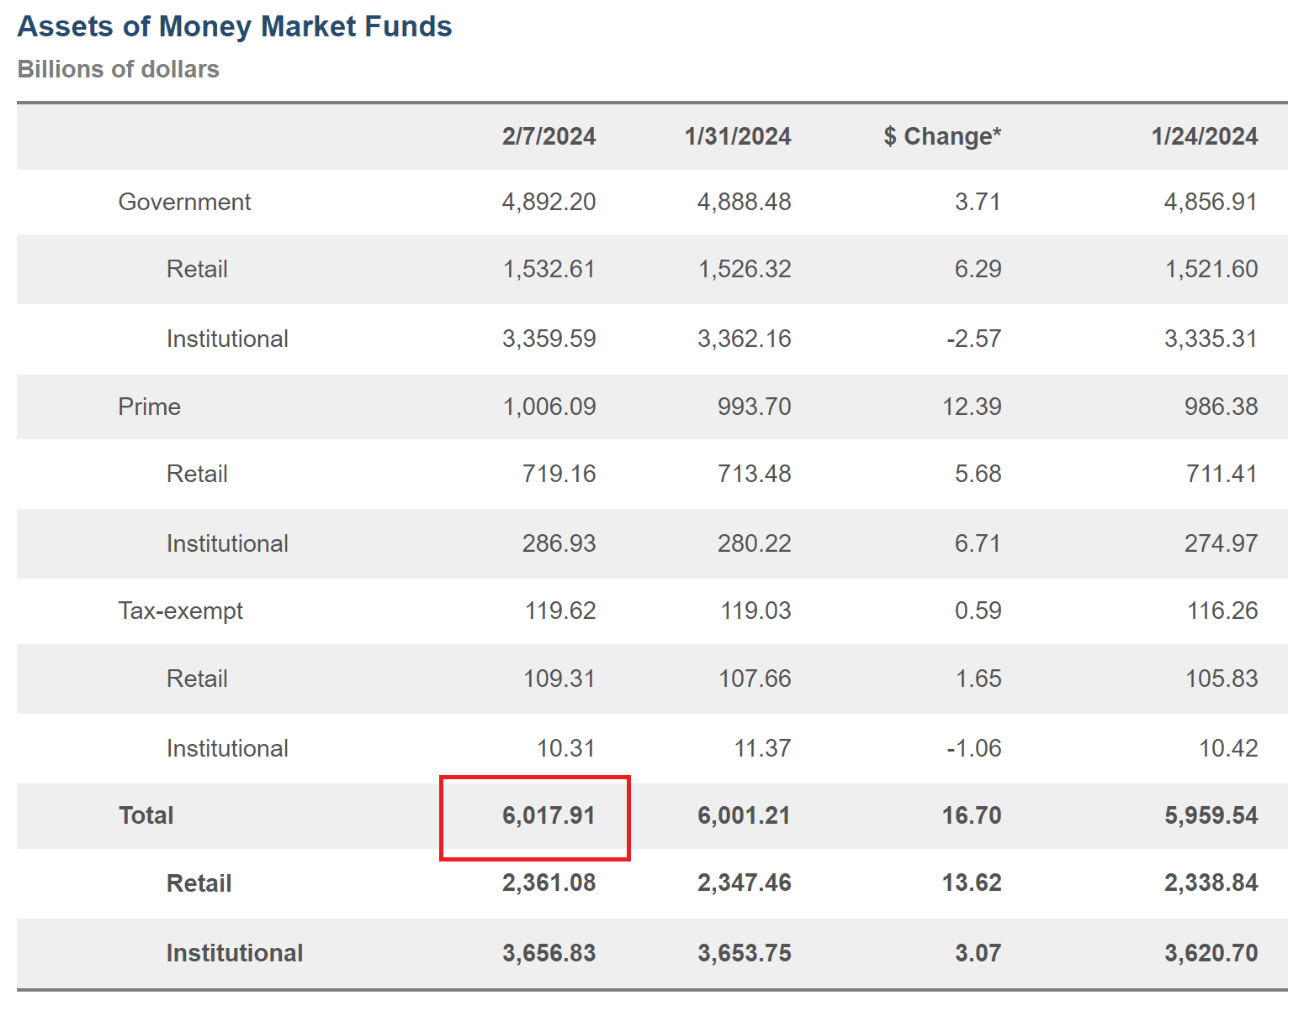Viewport: 1304px width, 1010px height.
Task: Click the Government value 4,892.20
Action: (x=548, y=202)
